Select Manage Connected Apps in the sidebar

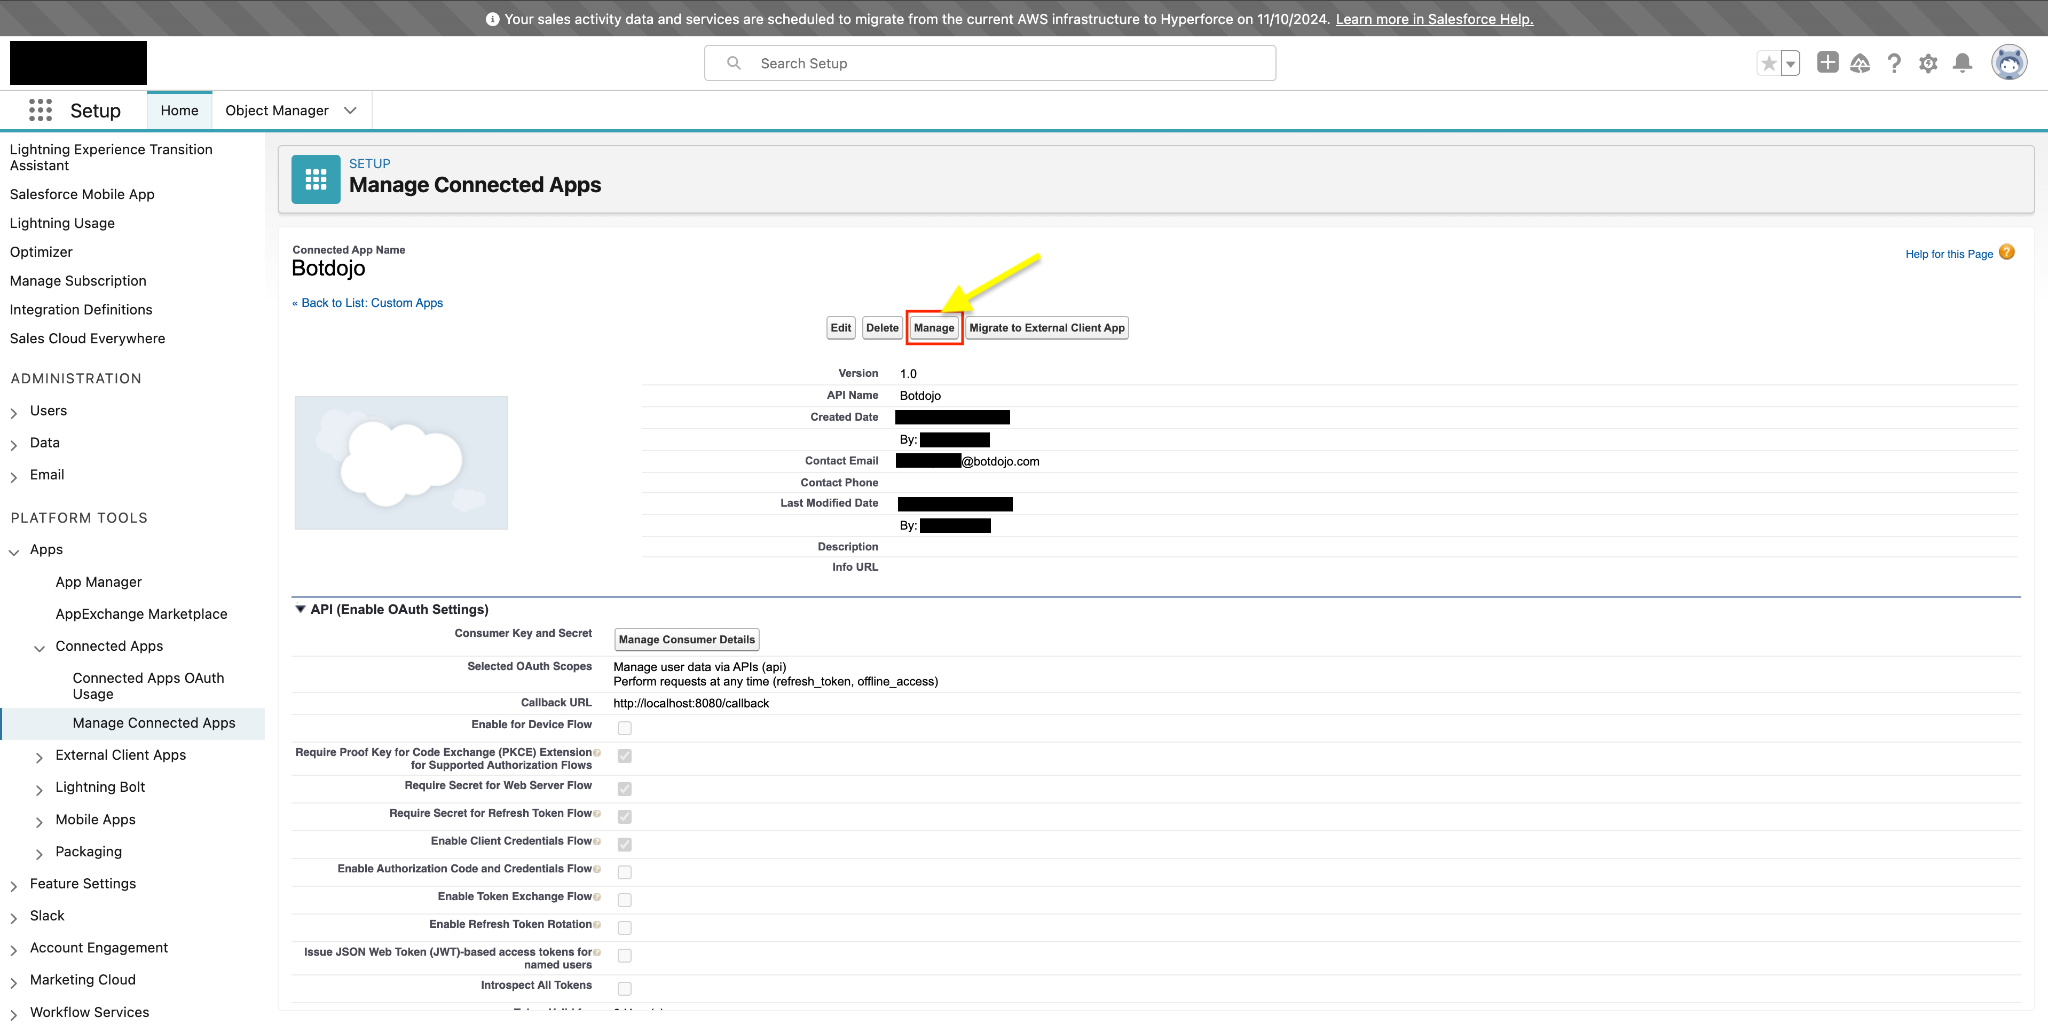154,723
